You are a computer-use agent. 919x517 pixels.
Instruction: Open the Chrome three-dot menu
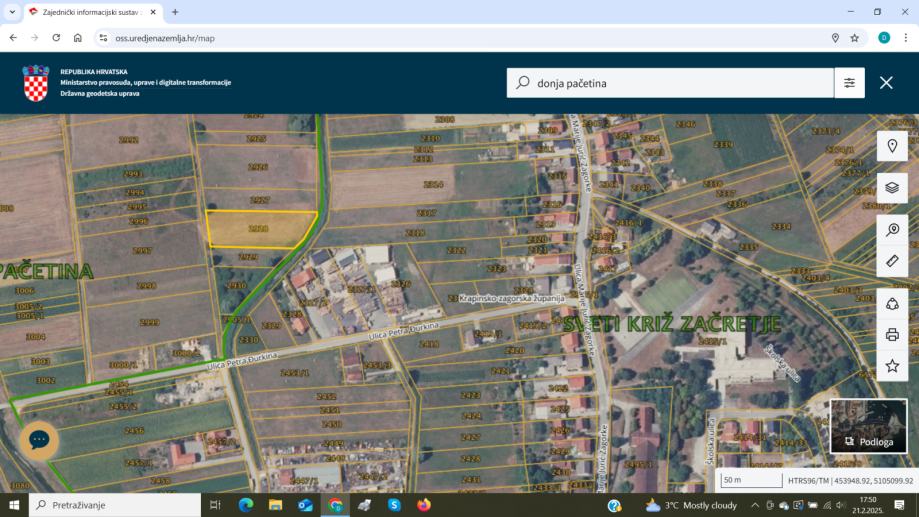tap(906, 38)
